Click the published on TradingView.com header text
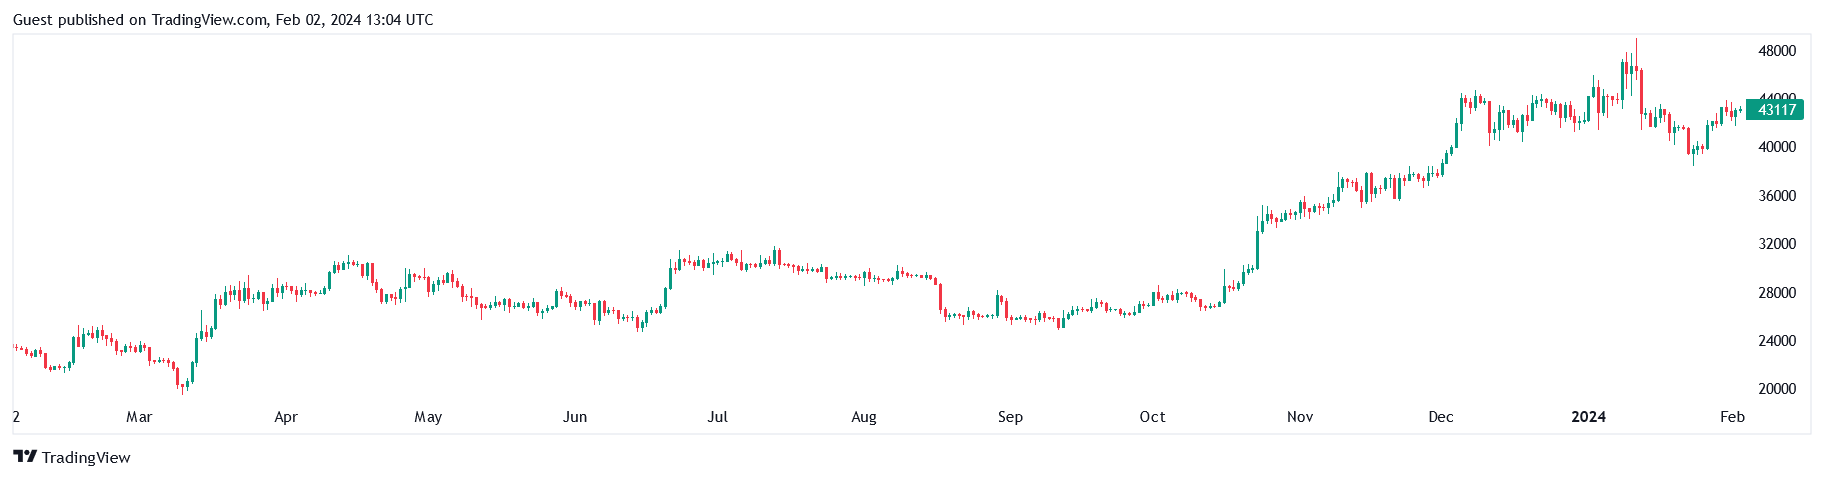The height and width of the screenshot is (478, 1824). point(223,19)
